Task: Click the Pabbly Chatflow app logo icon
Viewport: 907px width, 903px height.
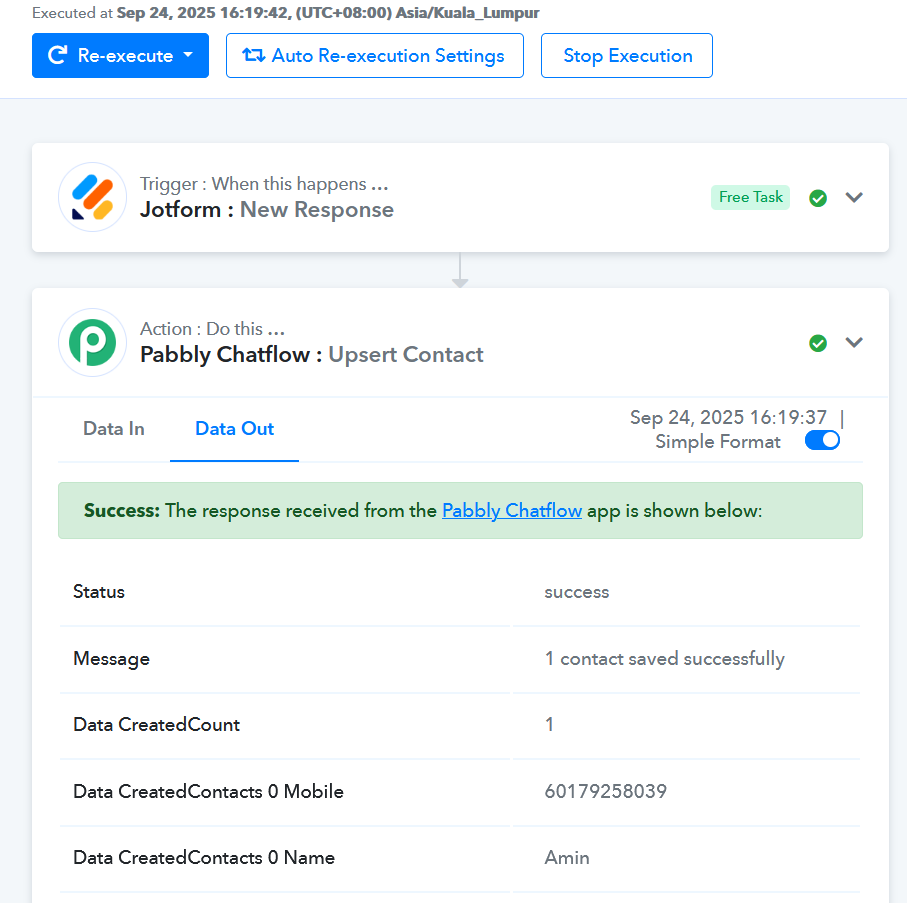Action: tap(93, 342)
